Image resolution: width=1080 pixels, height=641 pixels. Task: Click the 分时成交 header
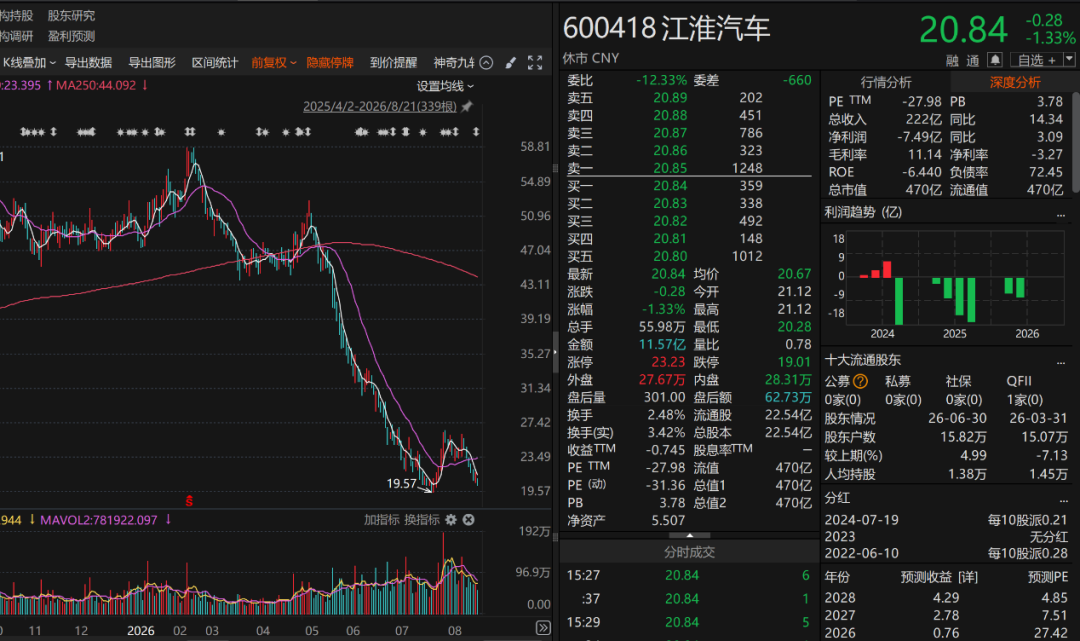tap(689, 552)
